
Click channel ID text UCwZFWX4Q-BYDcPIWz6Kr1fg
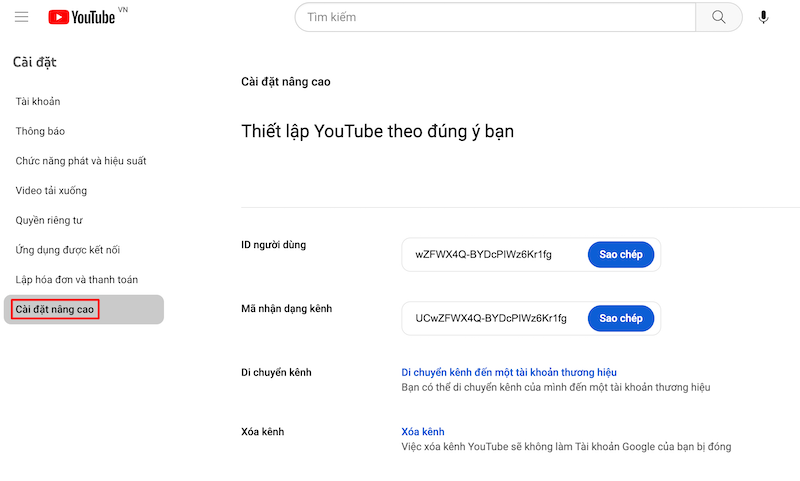tap(491, 318)
